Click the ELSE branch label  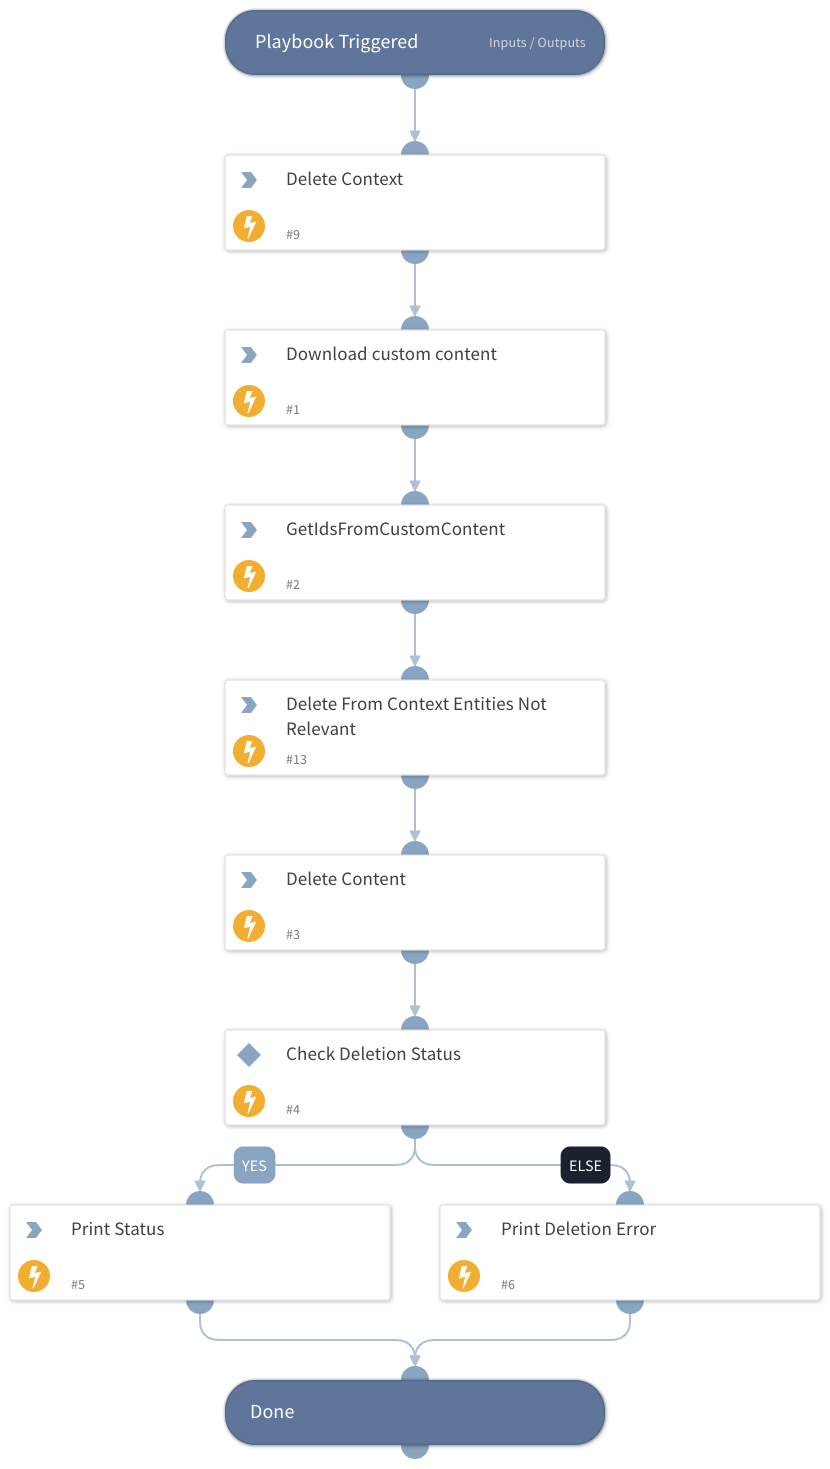coord(585,1166)
